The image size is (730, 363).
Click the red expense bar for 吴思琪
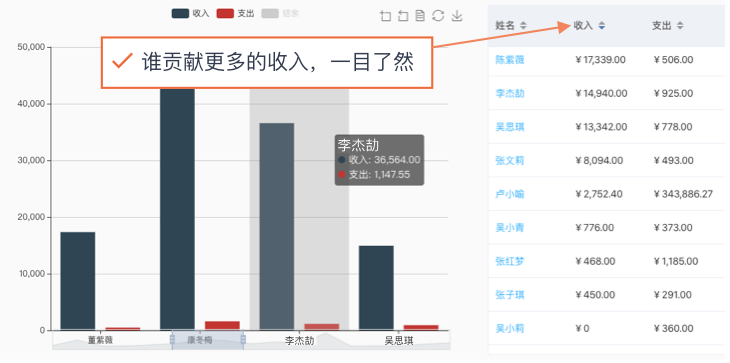coord(421,328)
